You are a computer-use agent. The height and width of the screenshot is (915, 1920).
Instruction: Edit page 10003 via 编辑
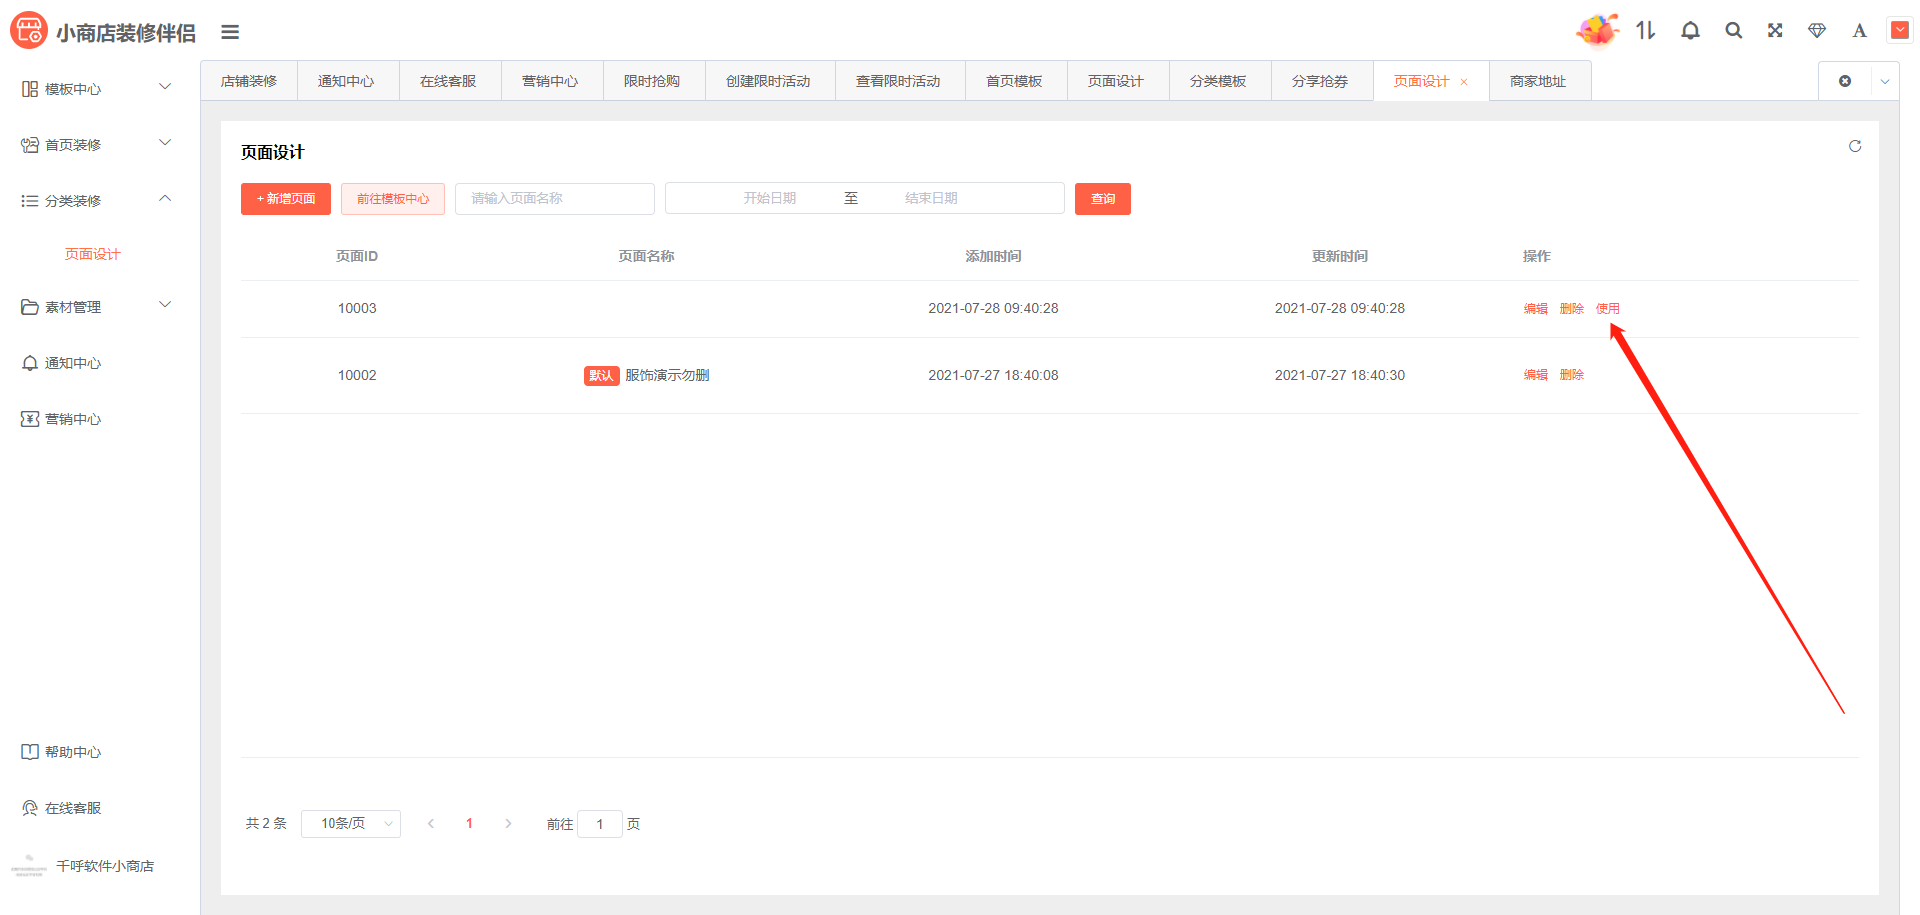pyautogui.click(x=1536, y=309)
